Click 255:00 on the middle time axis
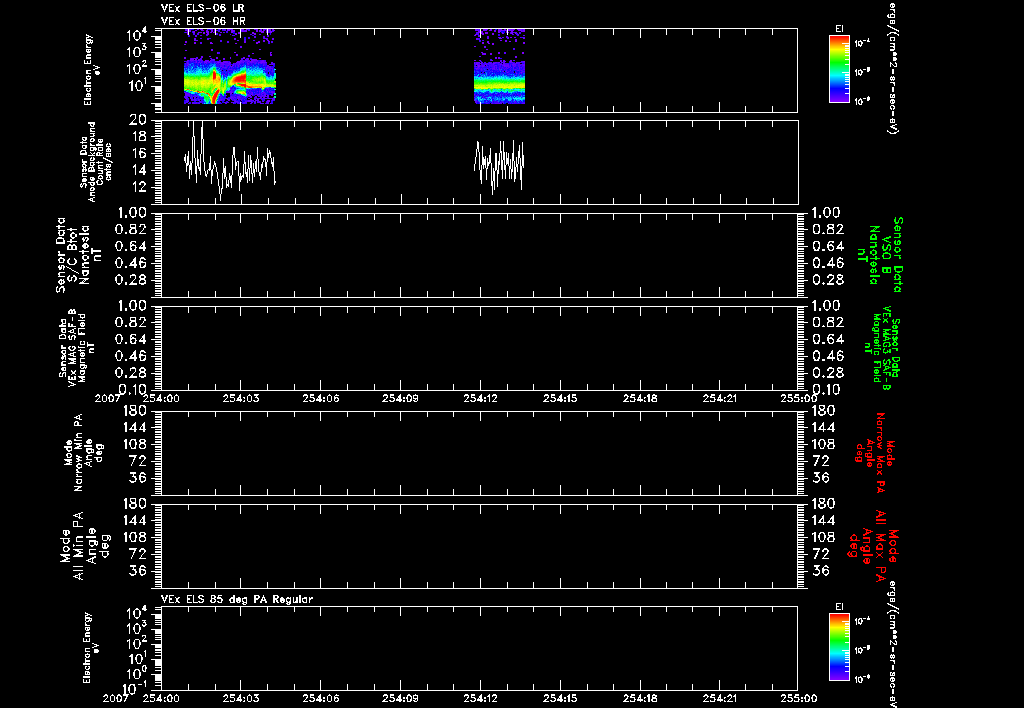This screenshot has width=1024, height=708. [798, 398]
